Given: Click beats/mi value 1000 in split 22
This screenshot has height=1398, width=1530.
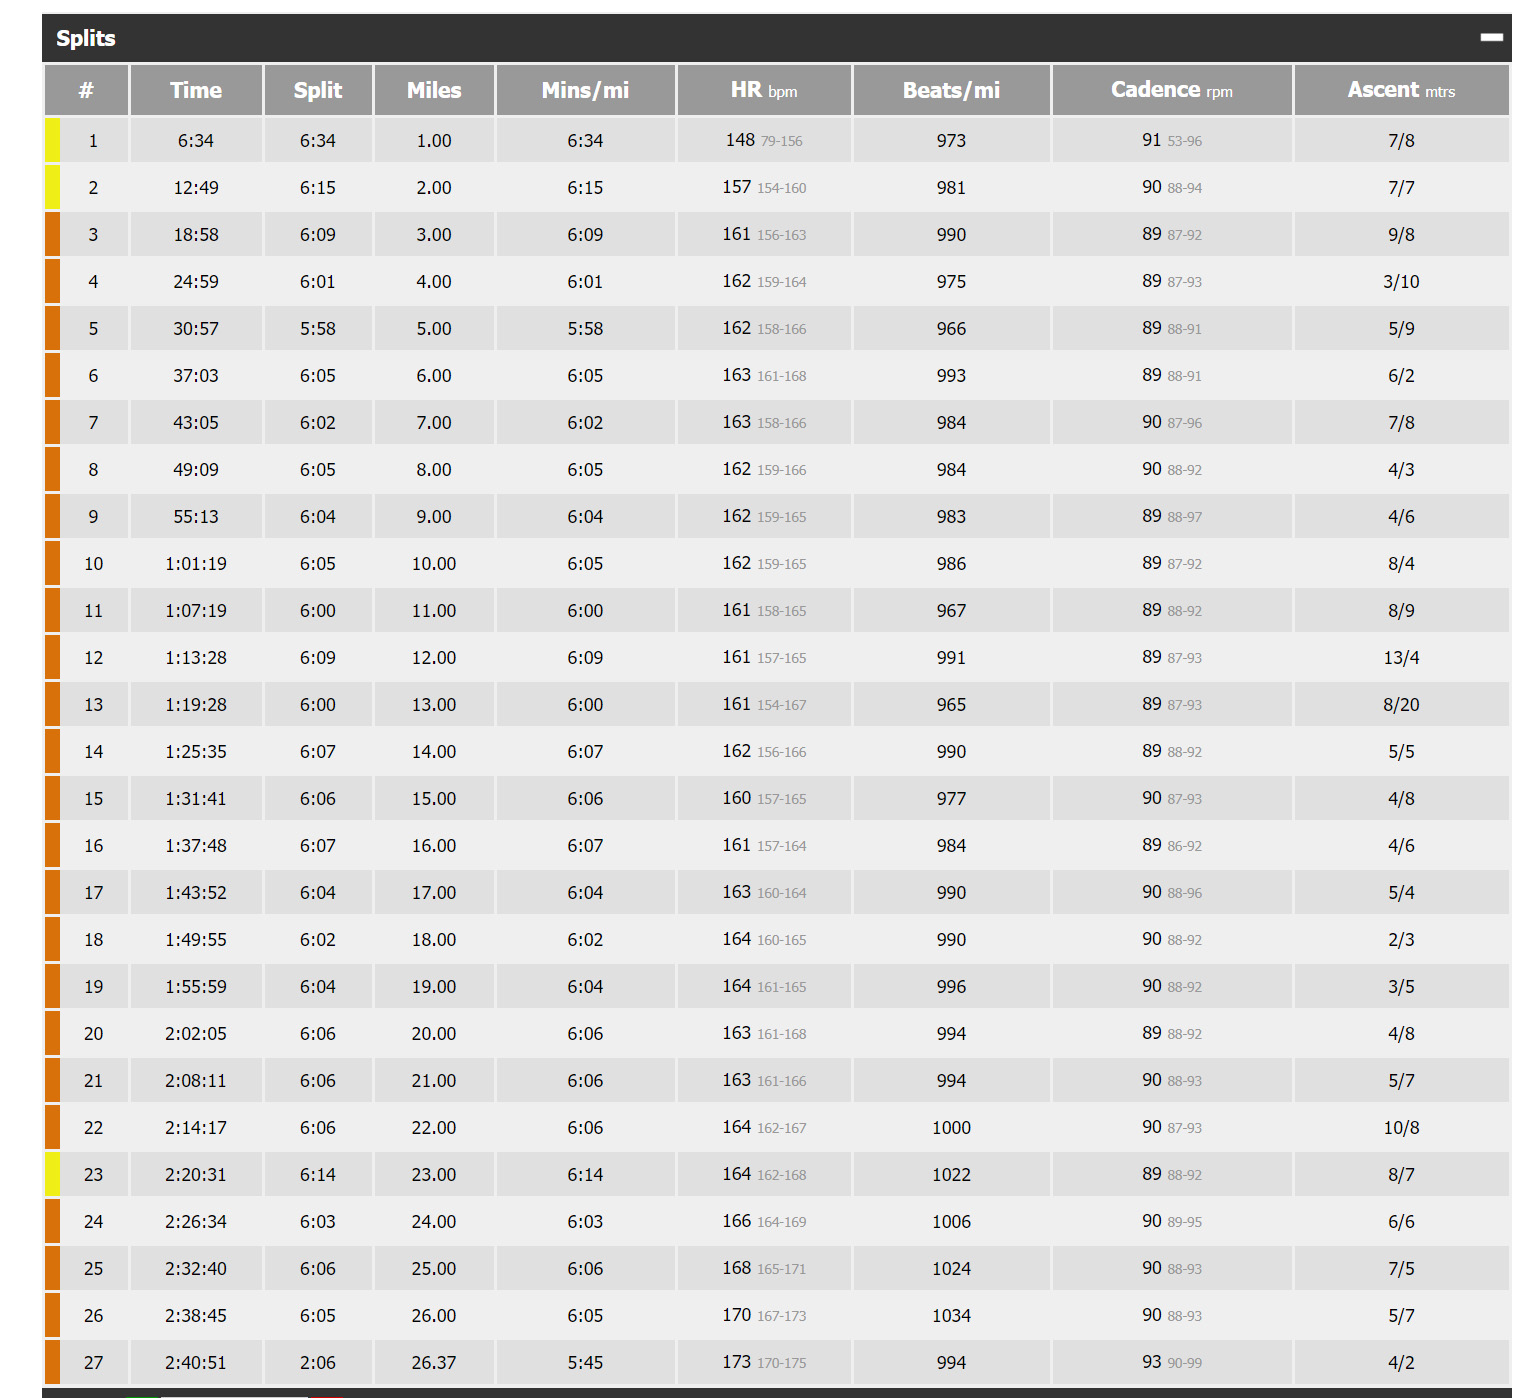Looking at the screenshot, I should [x=951, y=1128].
